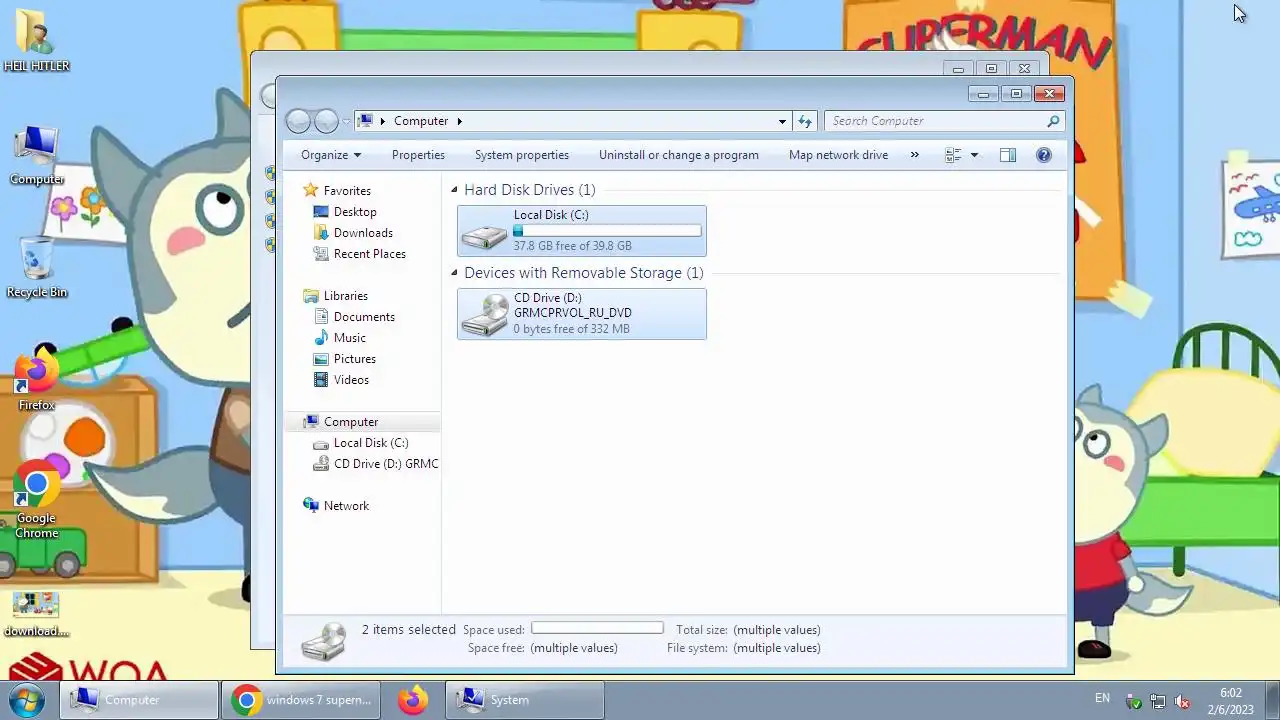This screenshot has width=1280, height=720.
Task: Click the green shield tray icon
Action: 1134,701
